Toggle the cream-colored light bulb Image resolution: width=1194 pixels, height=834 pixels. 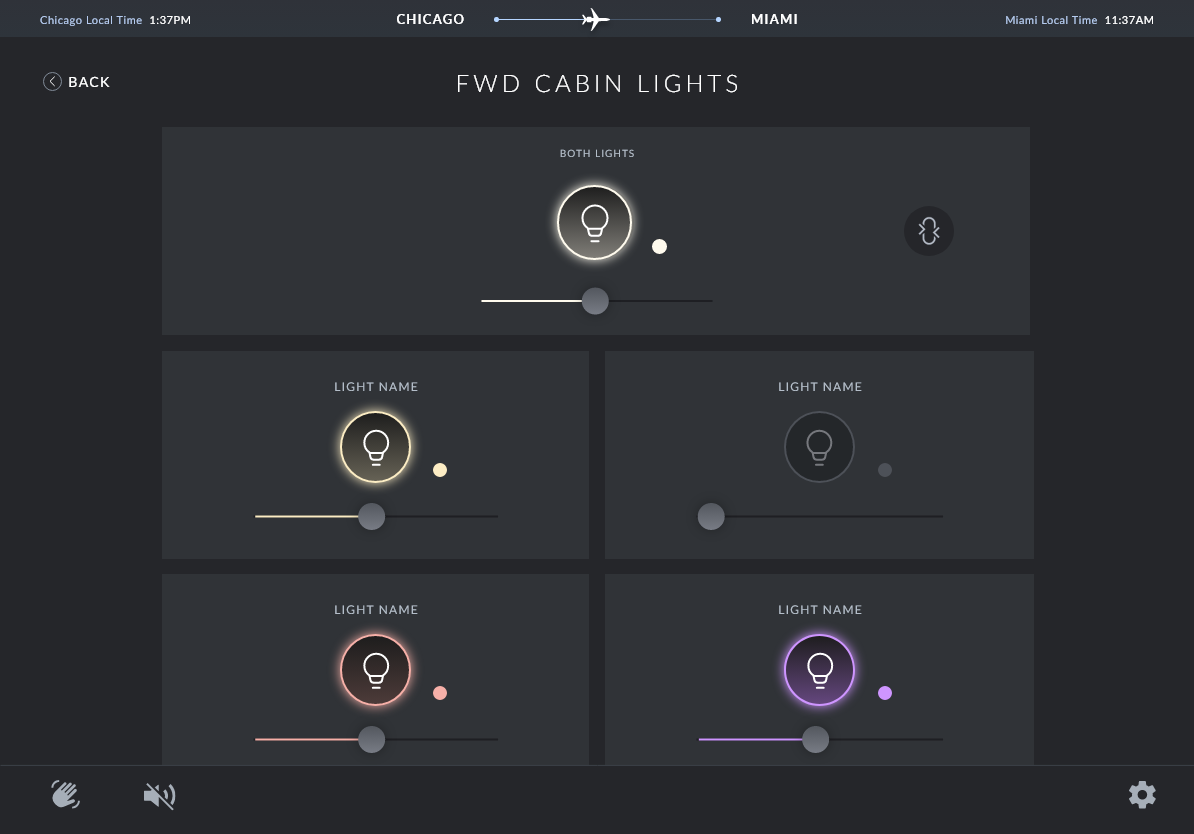[375, 447]
